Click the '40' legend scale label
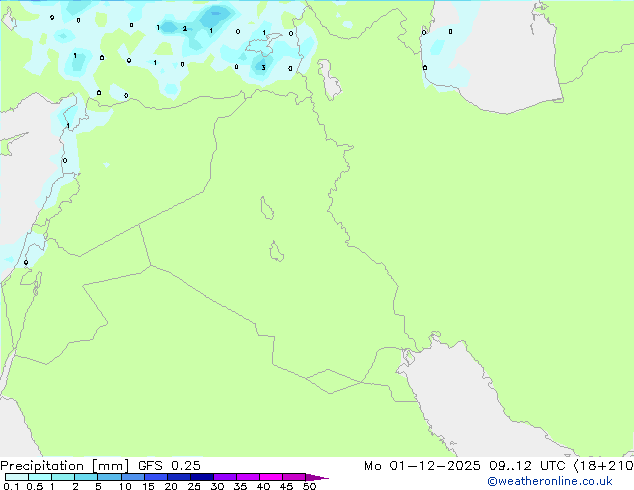Image resolution: width=634 pixels, height=490 pixels. [x=263, y=486]
